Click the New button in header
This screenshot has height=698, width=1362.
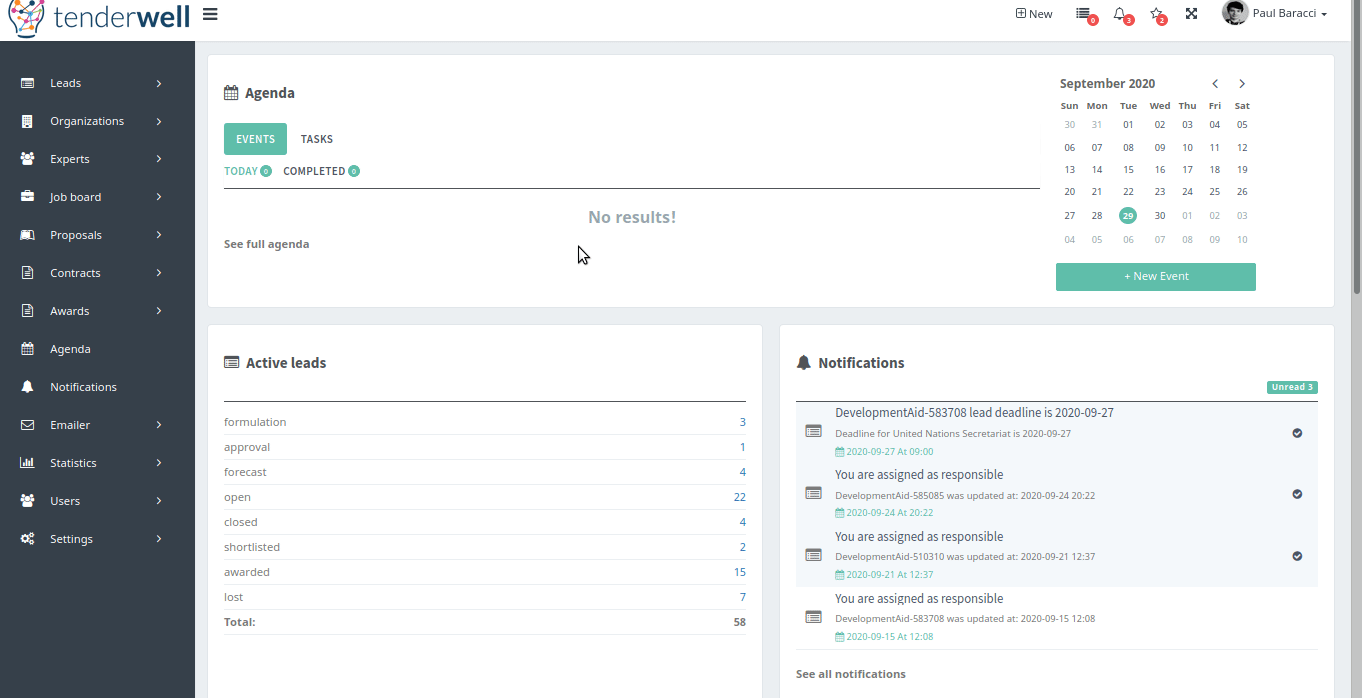coord(1034,14)
